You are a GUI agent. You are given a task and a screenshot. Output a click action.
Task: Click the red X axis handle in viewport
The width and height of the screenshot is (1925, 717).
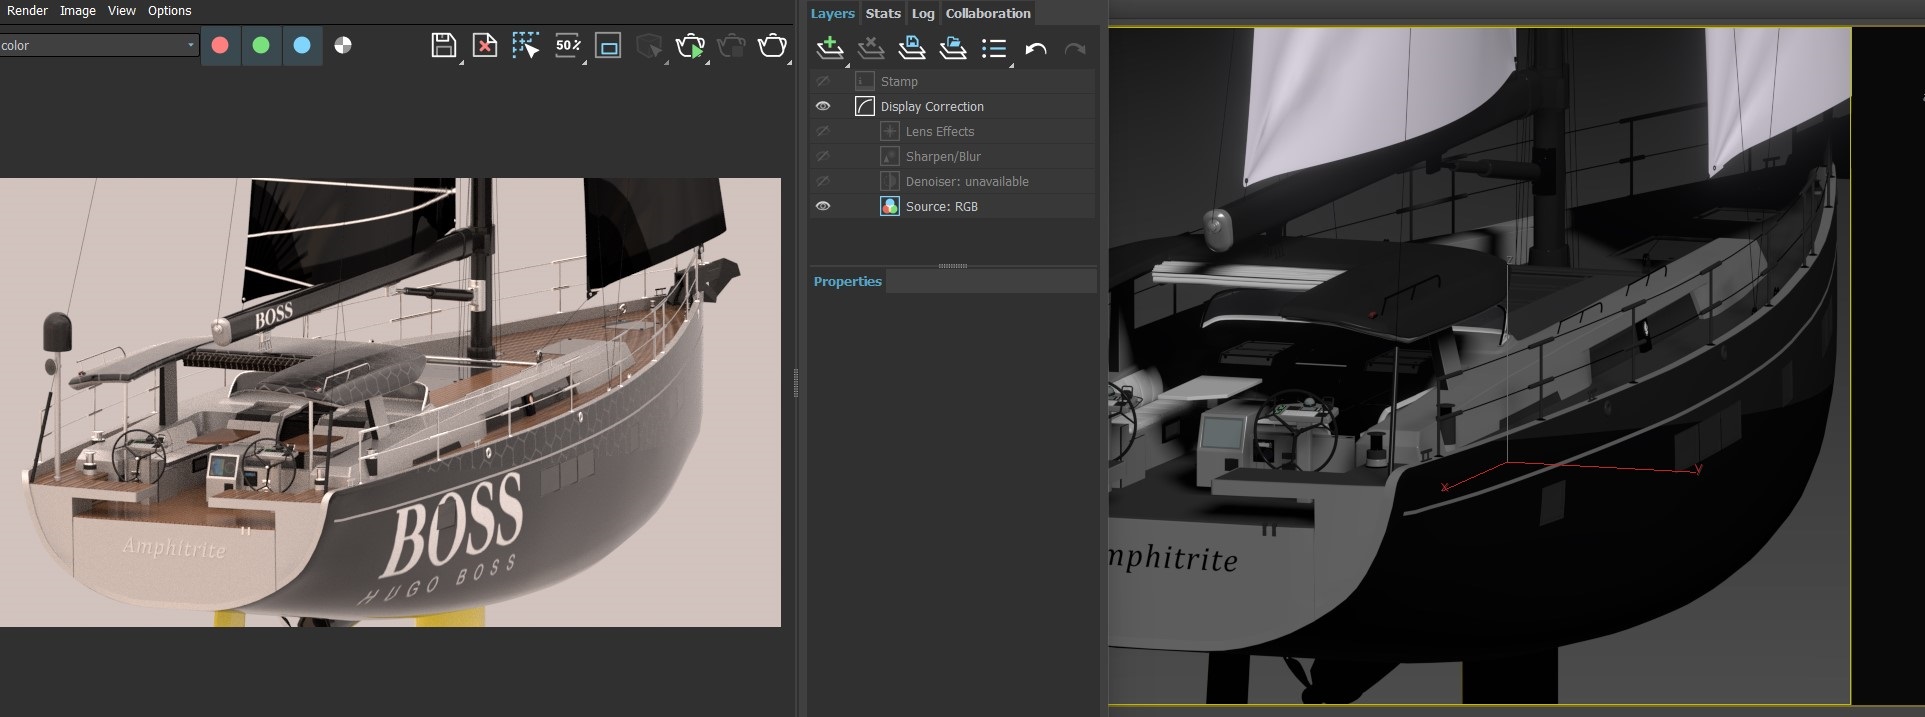1445,487
